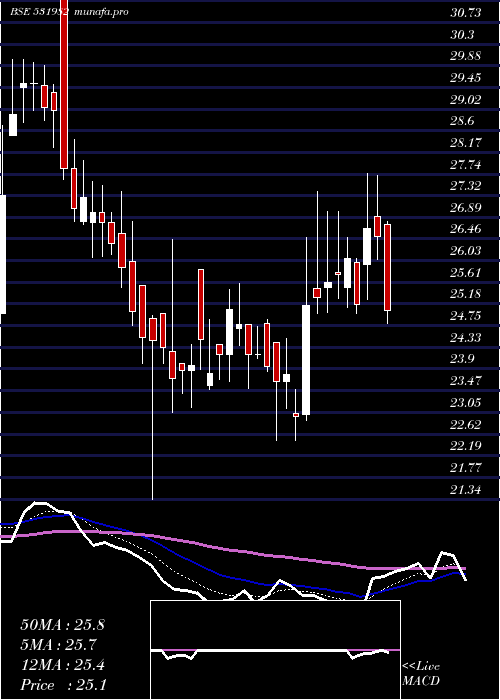
Task: Pick the 29.02 axis value
Action: tap(466, 100)
